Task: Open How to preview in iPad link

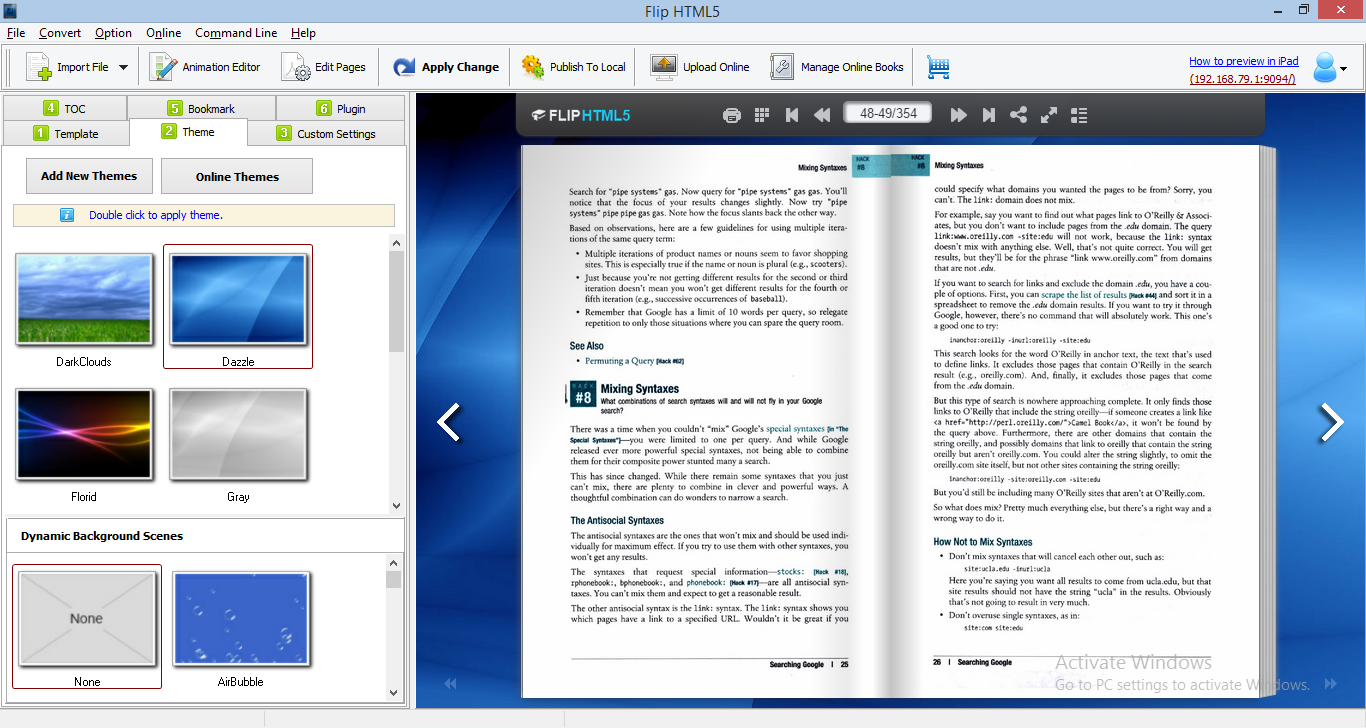Action: click(x=1243, y=61)
